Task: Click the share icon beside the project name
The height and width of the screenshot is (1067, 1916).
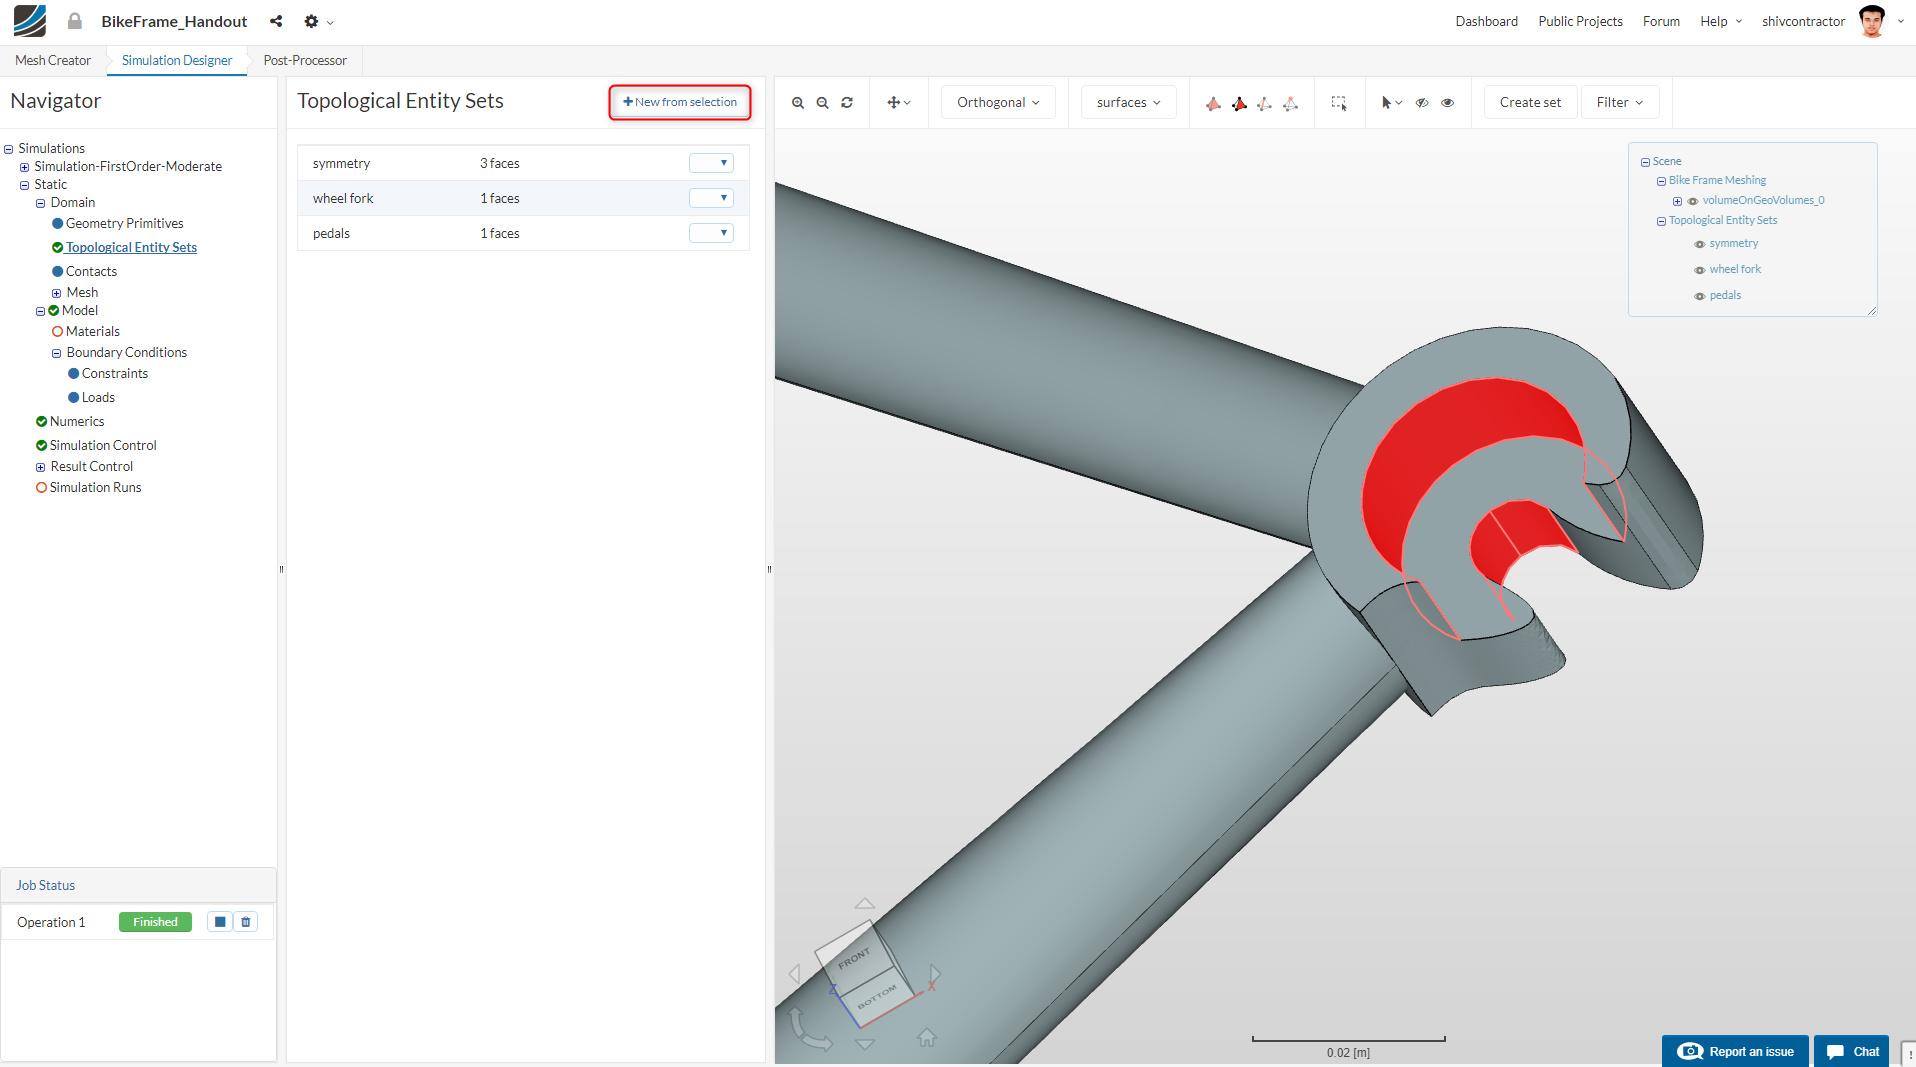Action: pos(276,21)
